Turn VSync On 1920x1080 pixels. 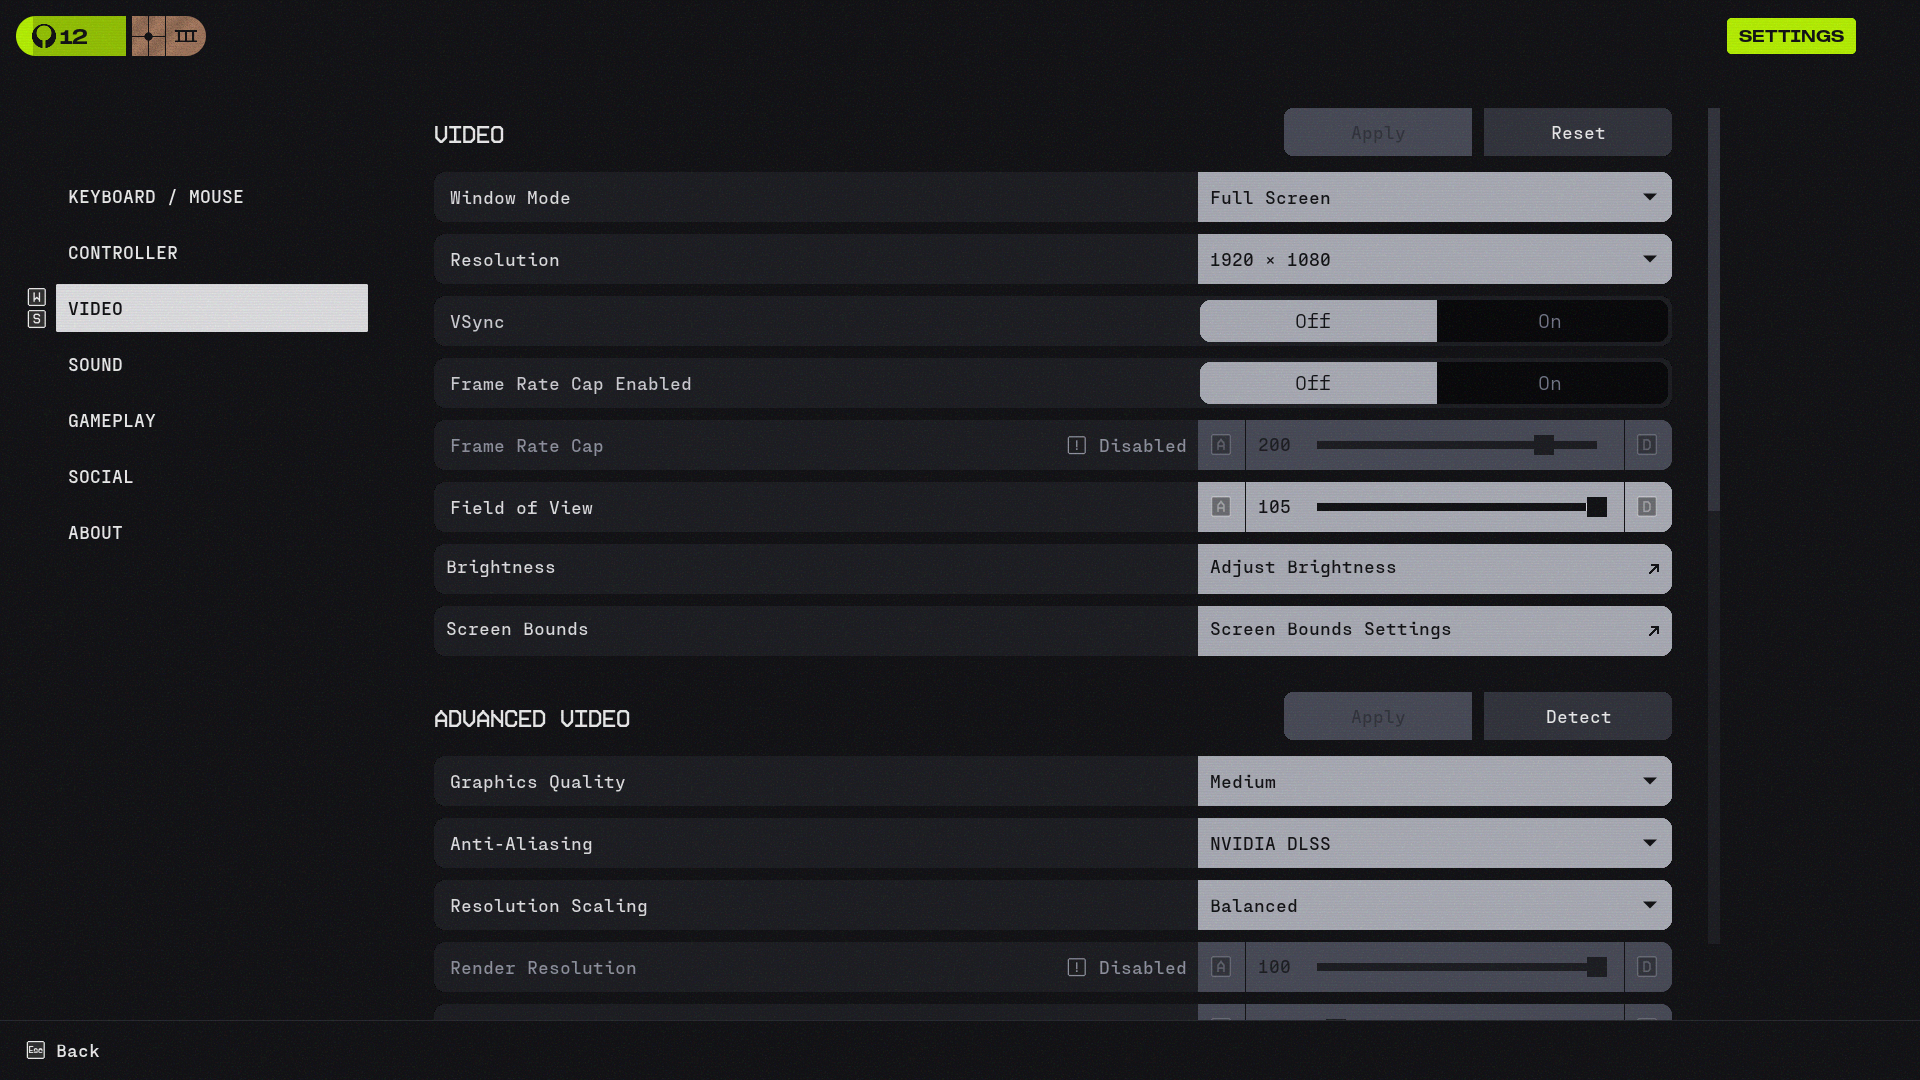pos(1550,322)
